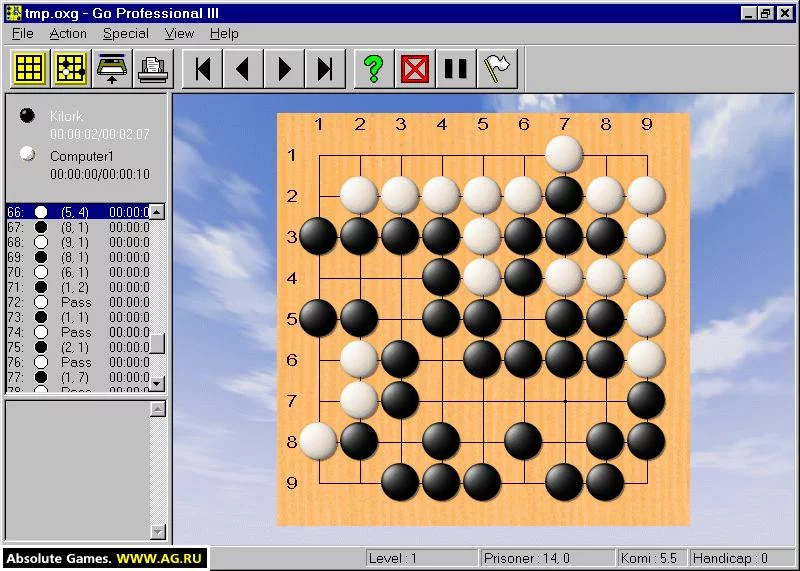Click the red crossed box icon

(x=415, y=68)
